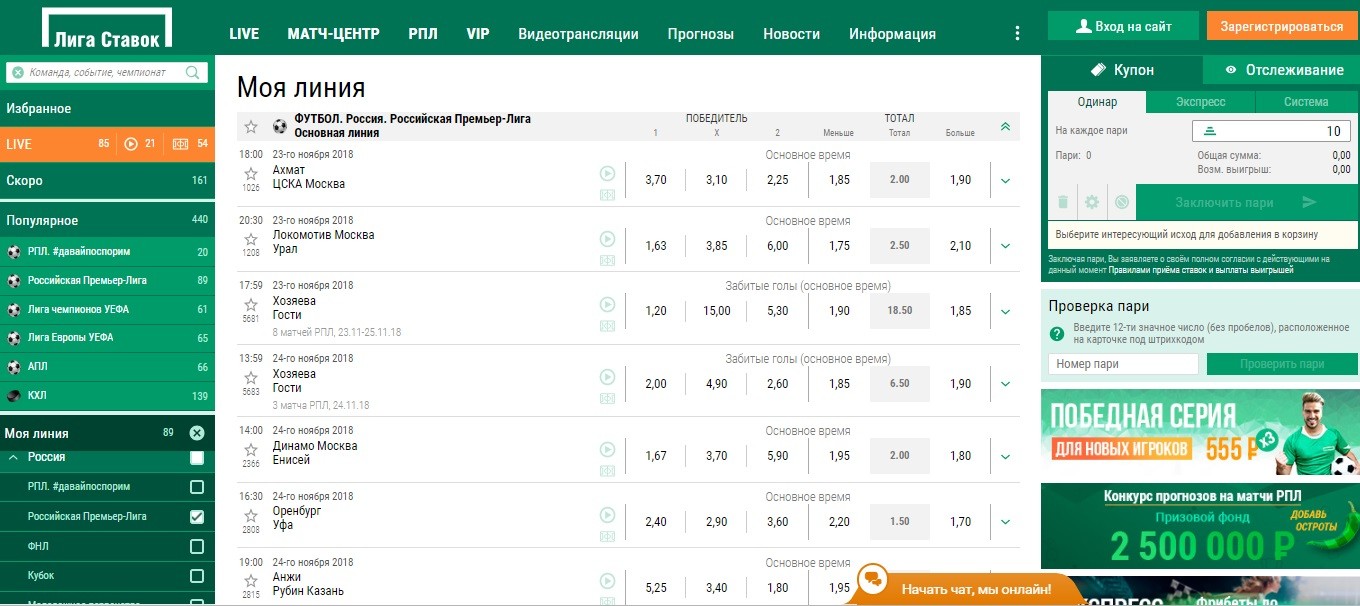Favorite the Анжи – Рубин Казань match star
Viewport: 1360px width, 606px height.
251,580
